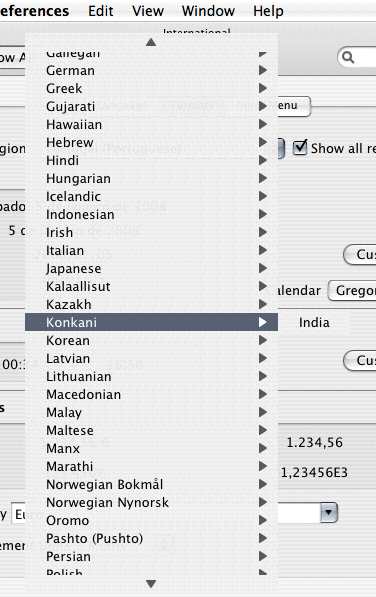Click the Customize button beside the dates
Screen dimensions: 376x597
click(x=360, y=254)
